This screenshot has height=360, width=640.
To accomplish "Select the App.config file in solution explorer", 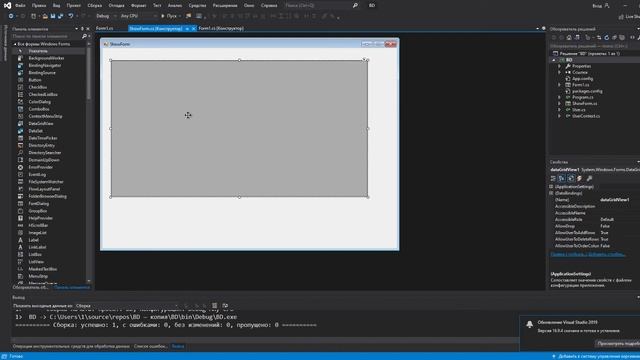I will pos(582,79).
